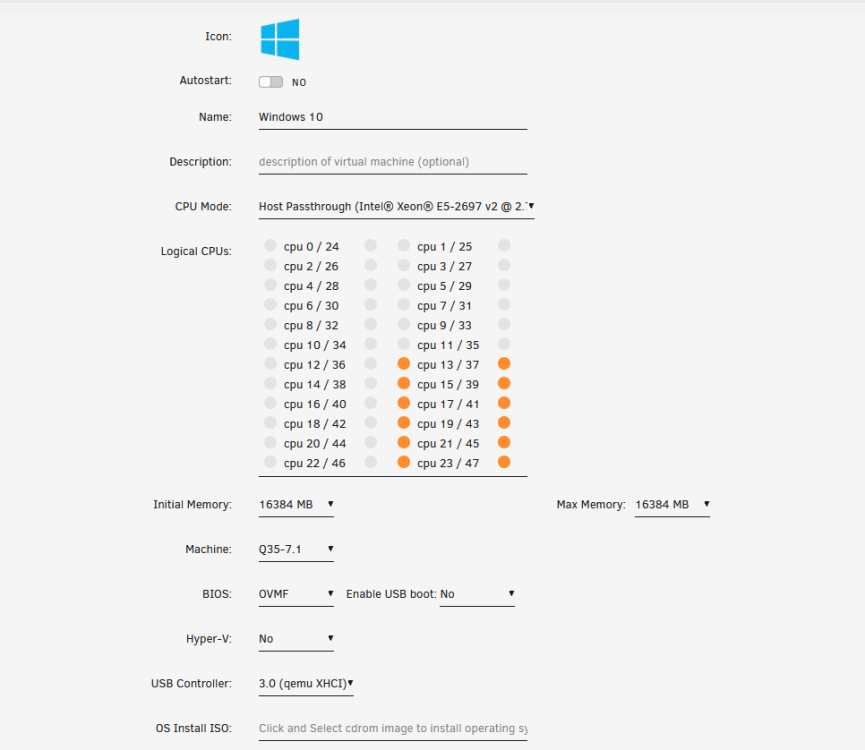Click the 'NO' text beside Autostart switch
865x750 pixels.
tap(299, 83)
